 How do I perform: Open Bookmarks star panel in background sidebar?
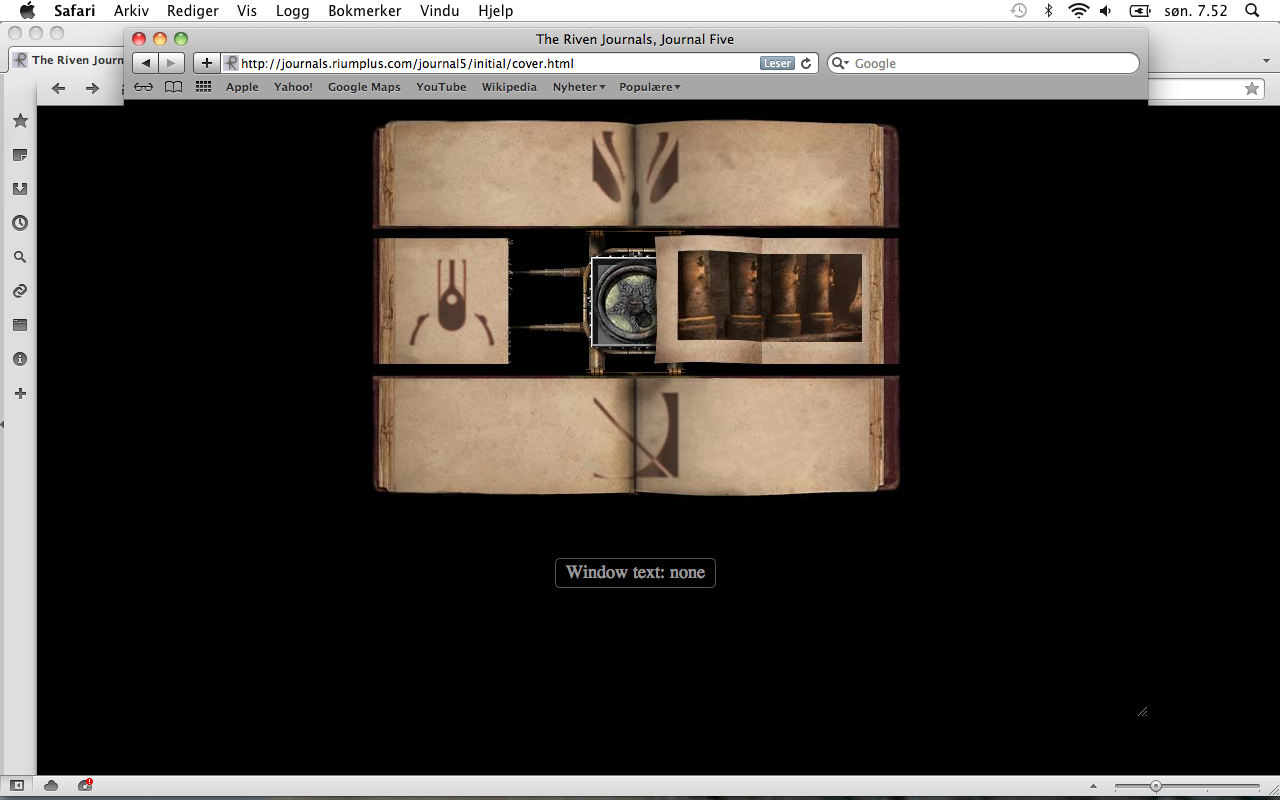20,121
